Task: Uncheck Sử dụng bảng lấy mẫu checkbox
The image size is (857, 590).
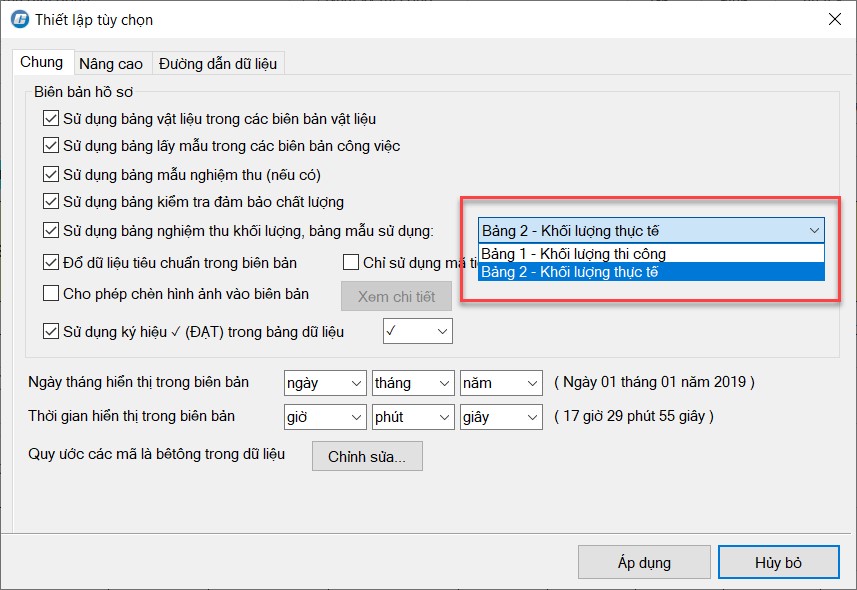Action: [x=51, y=146]
